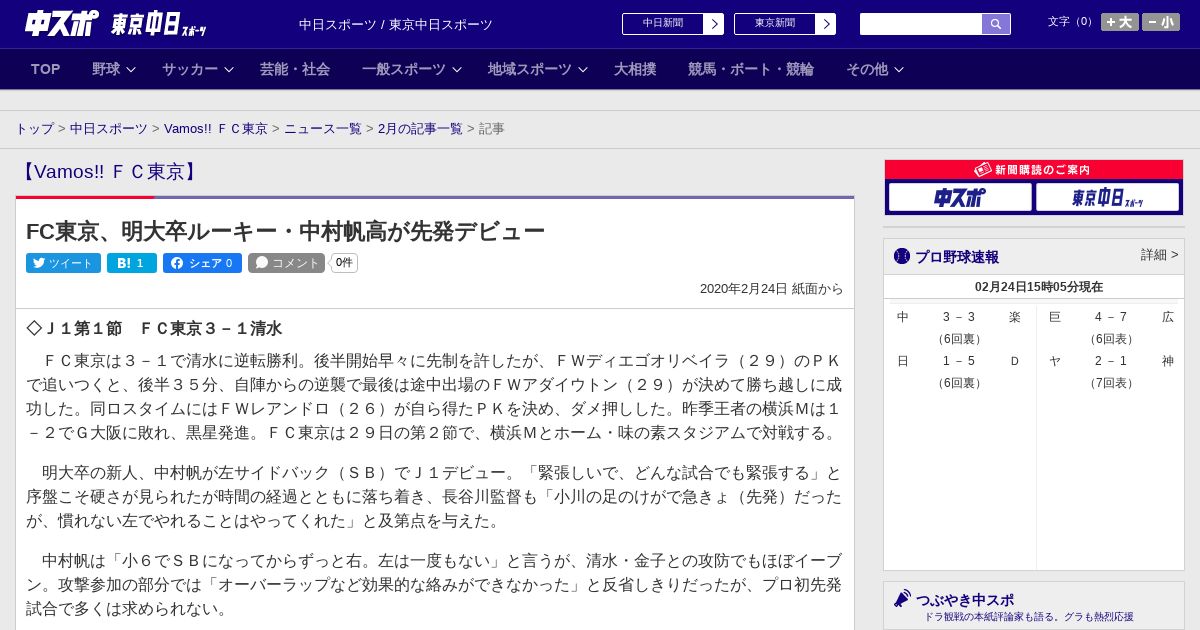1200x630 pixels.
Task: Open comments via コメント button
Action: (286, 263)
